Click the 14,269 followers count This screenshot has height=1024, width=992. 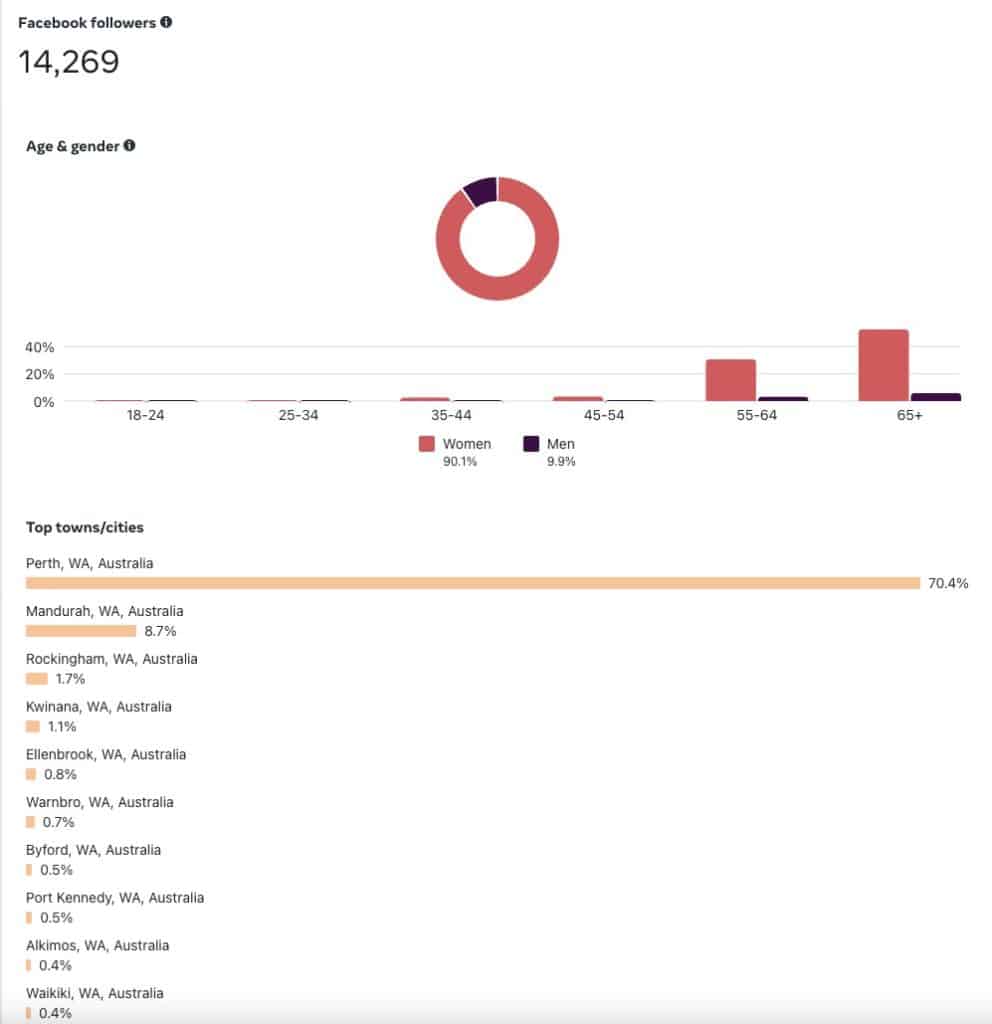coord(69,62)
